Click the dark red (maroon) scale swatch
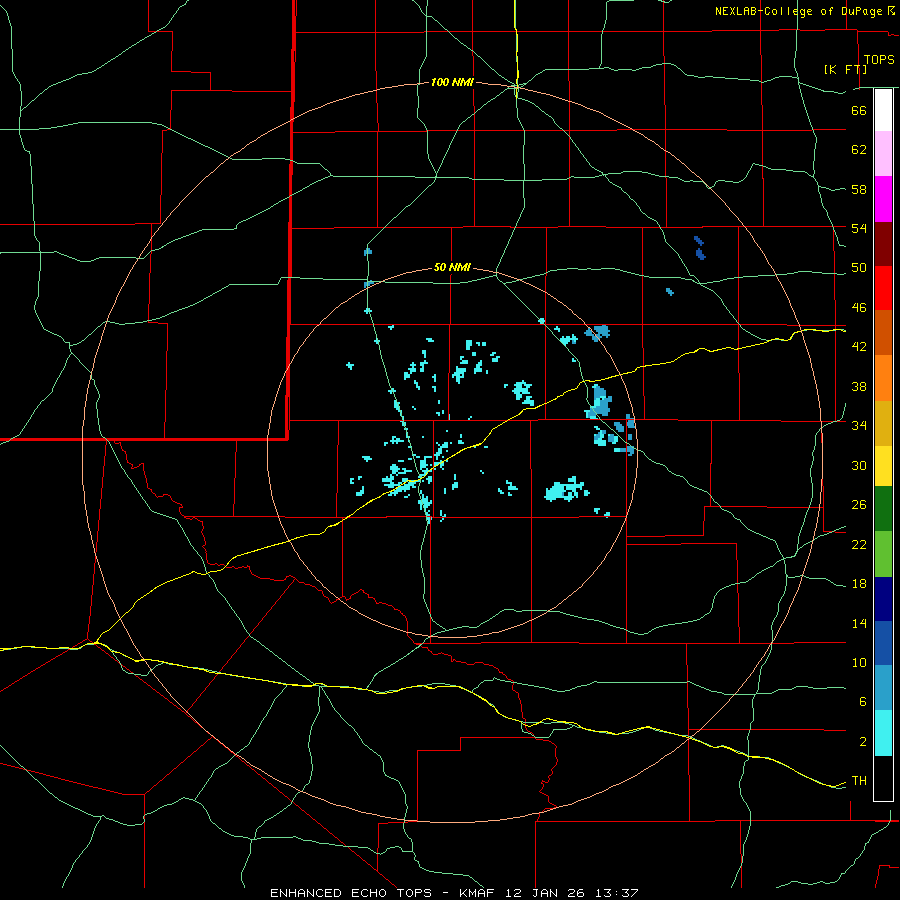The image size is (900, 900). point(883,244)
